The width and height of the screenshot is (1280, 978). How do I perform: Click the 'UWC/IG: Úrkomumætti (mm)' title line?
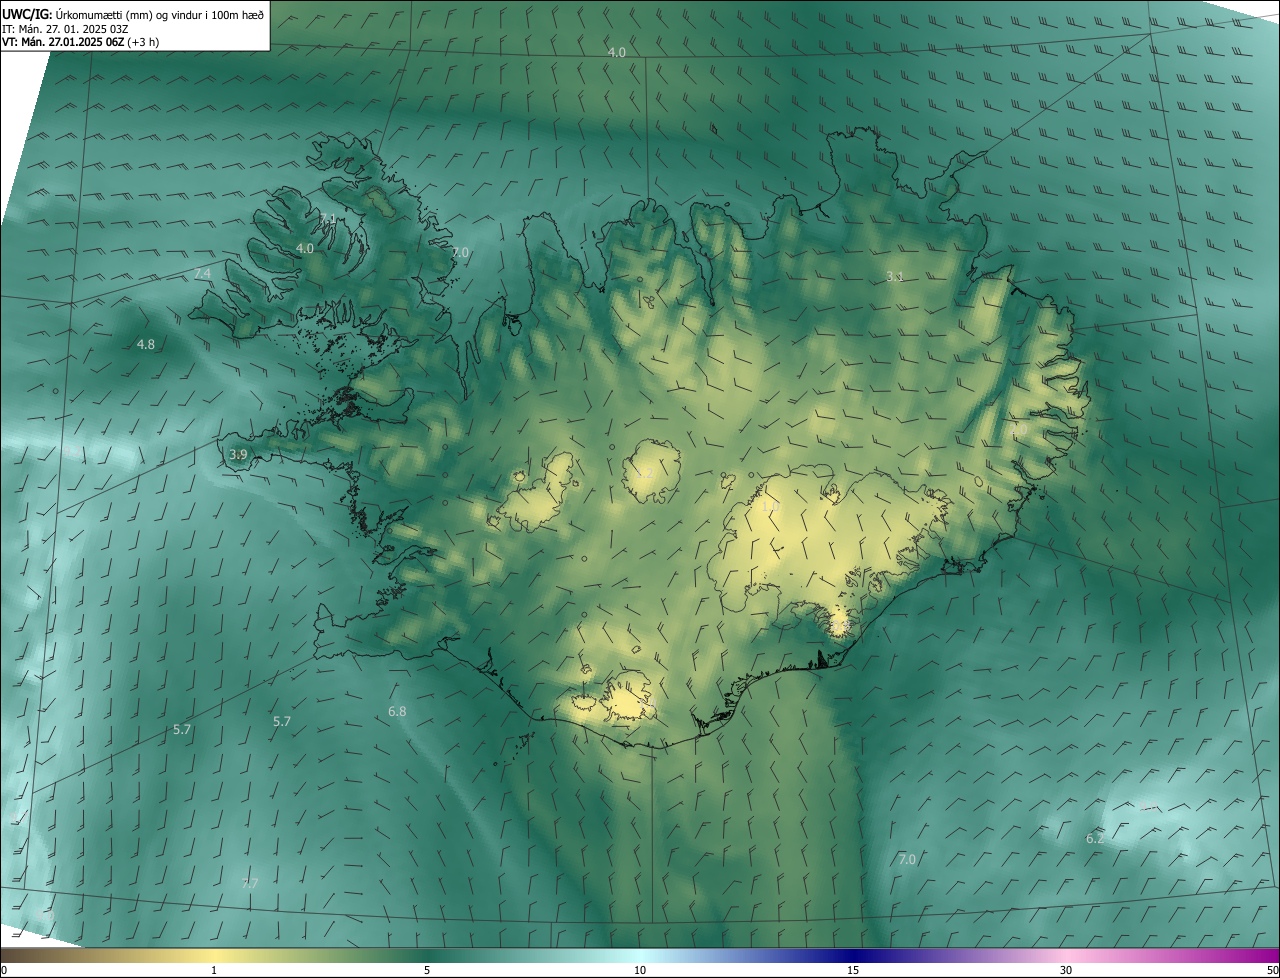[133, 13]
